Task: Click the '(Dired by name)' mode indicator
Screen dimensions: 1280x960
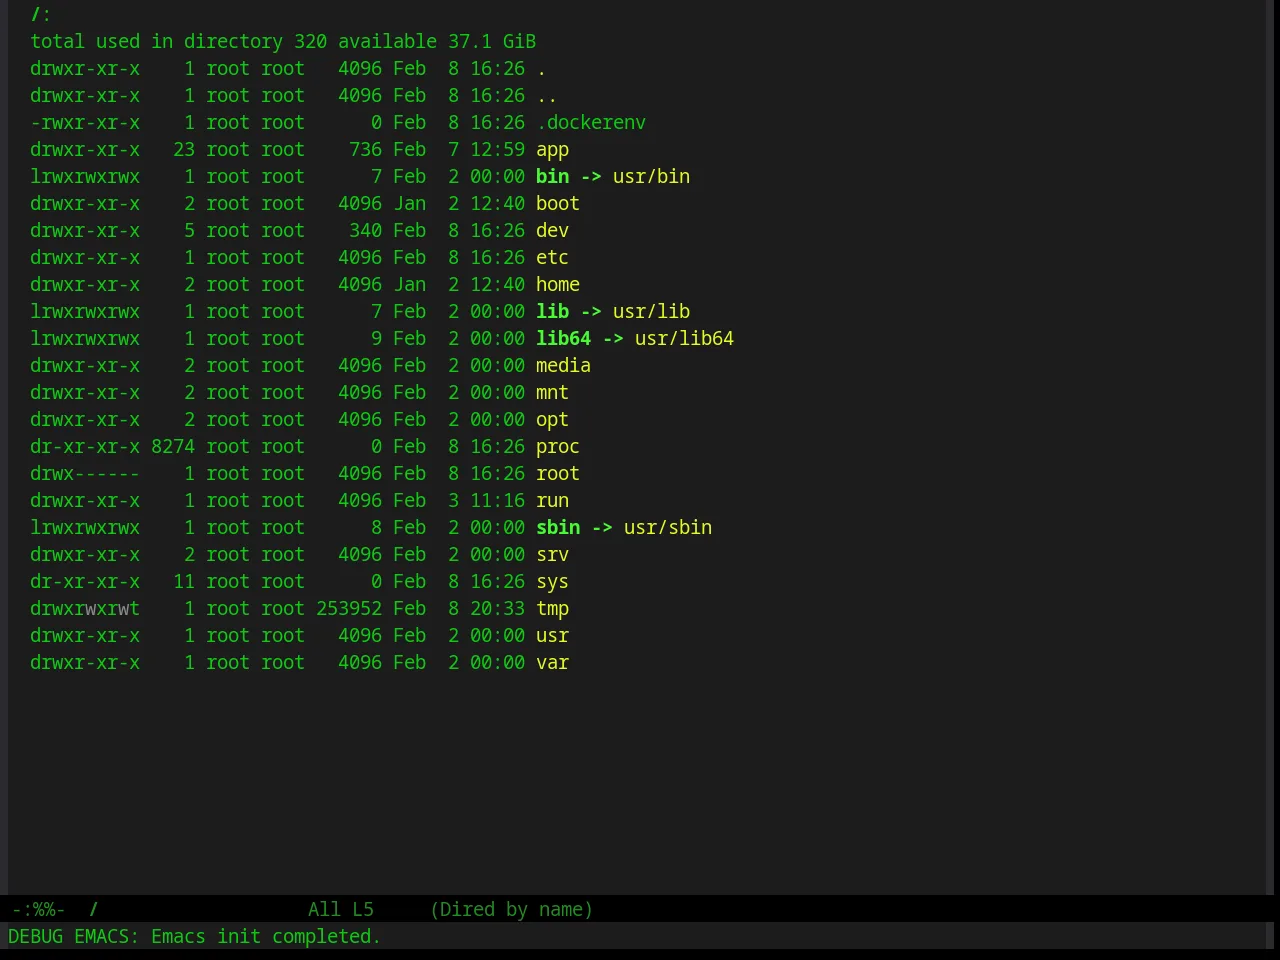Action: (x=511, y=909)
